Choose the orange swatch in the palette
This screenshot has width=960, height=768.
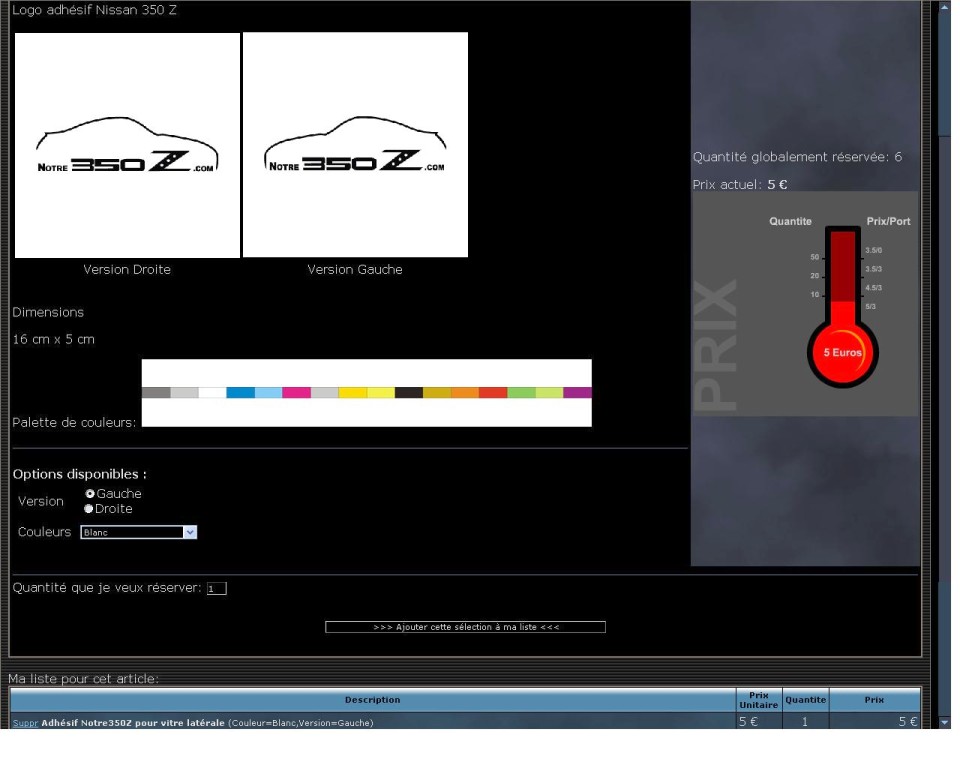[464, 393]
